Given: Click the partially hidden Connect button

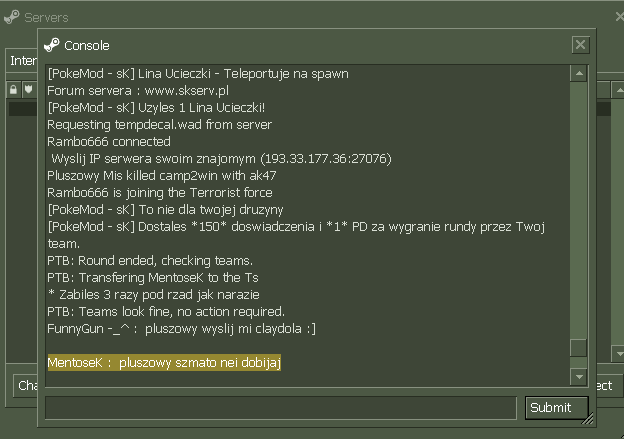Looking at the screenshot, I should 604,385.
